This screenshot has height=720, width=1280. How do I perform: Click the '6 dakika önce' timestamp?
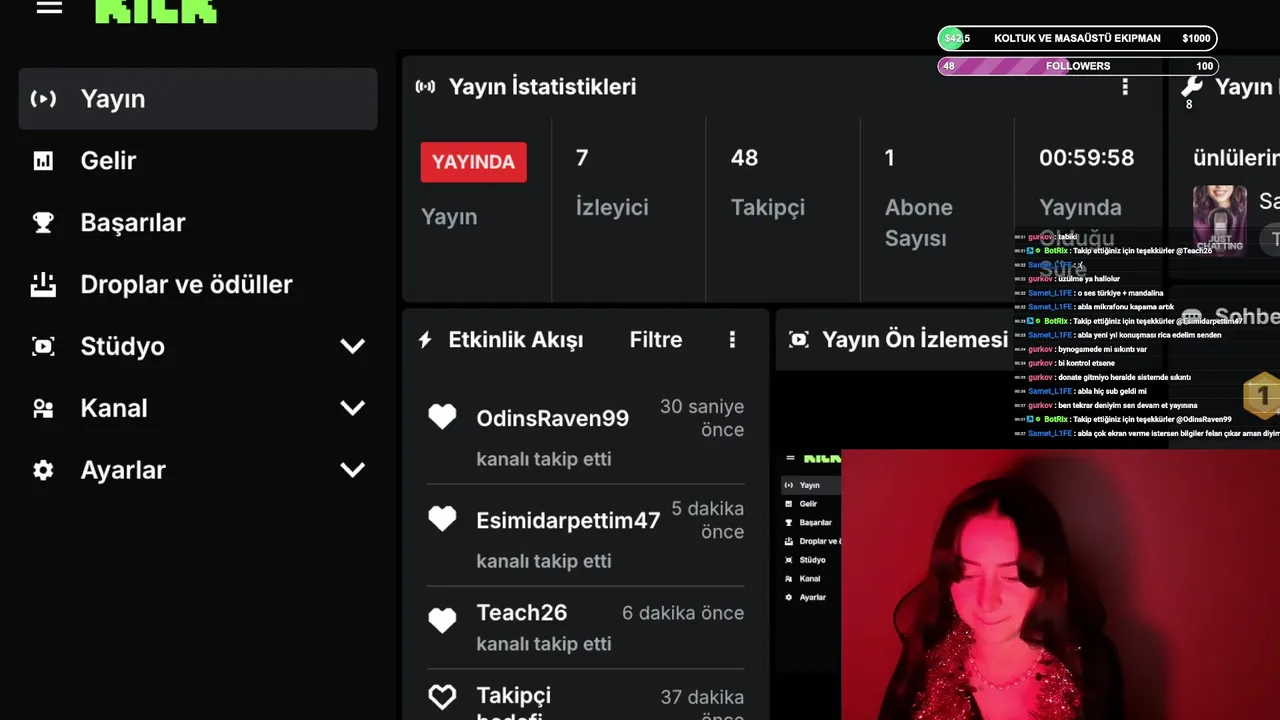[683, 613]
